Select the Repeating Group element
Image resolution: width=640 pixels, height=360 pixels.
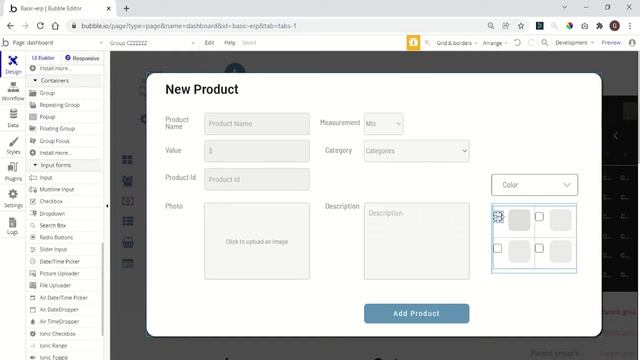coord(59,105)
